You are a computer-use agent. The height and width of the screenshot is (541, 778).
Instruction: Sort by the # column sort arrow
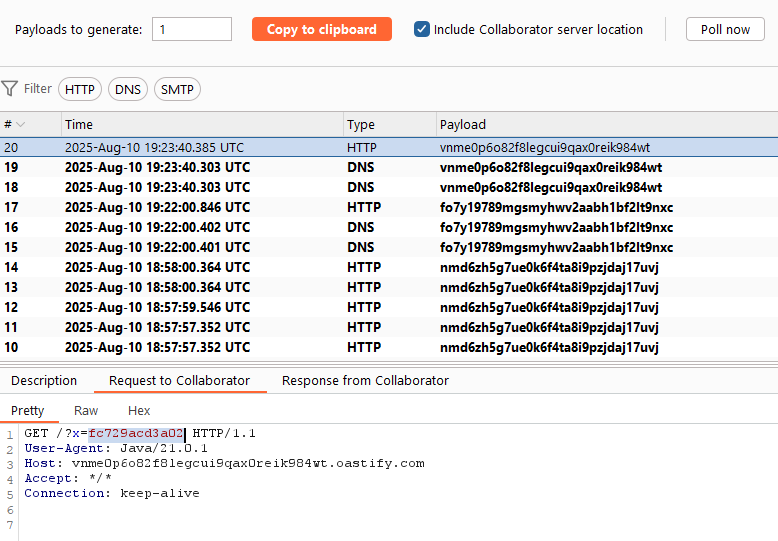tap(21, 125)
